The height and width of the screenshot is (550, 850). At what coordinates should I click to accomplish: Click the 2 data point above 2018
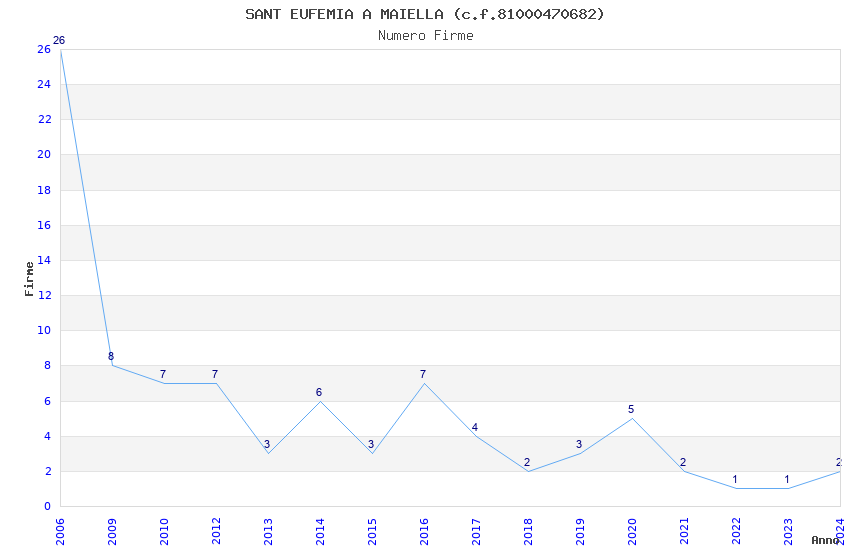coord(526,462)
